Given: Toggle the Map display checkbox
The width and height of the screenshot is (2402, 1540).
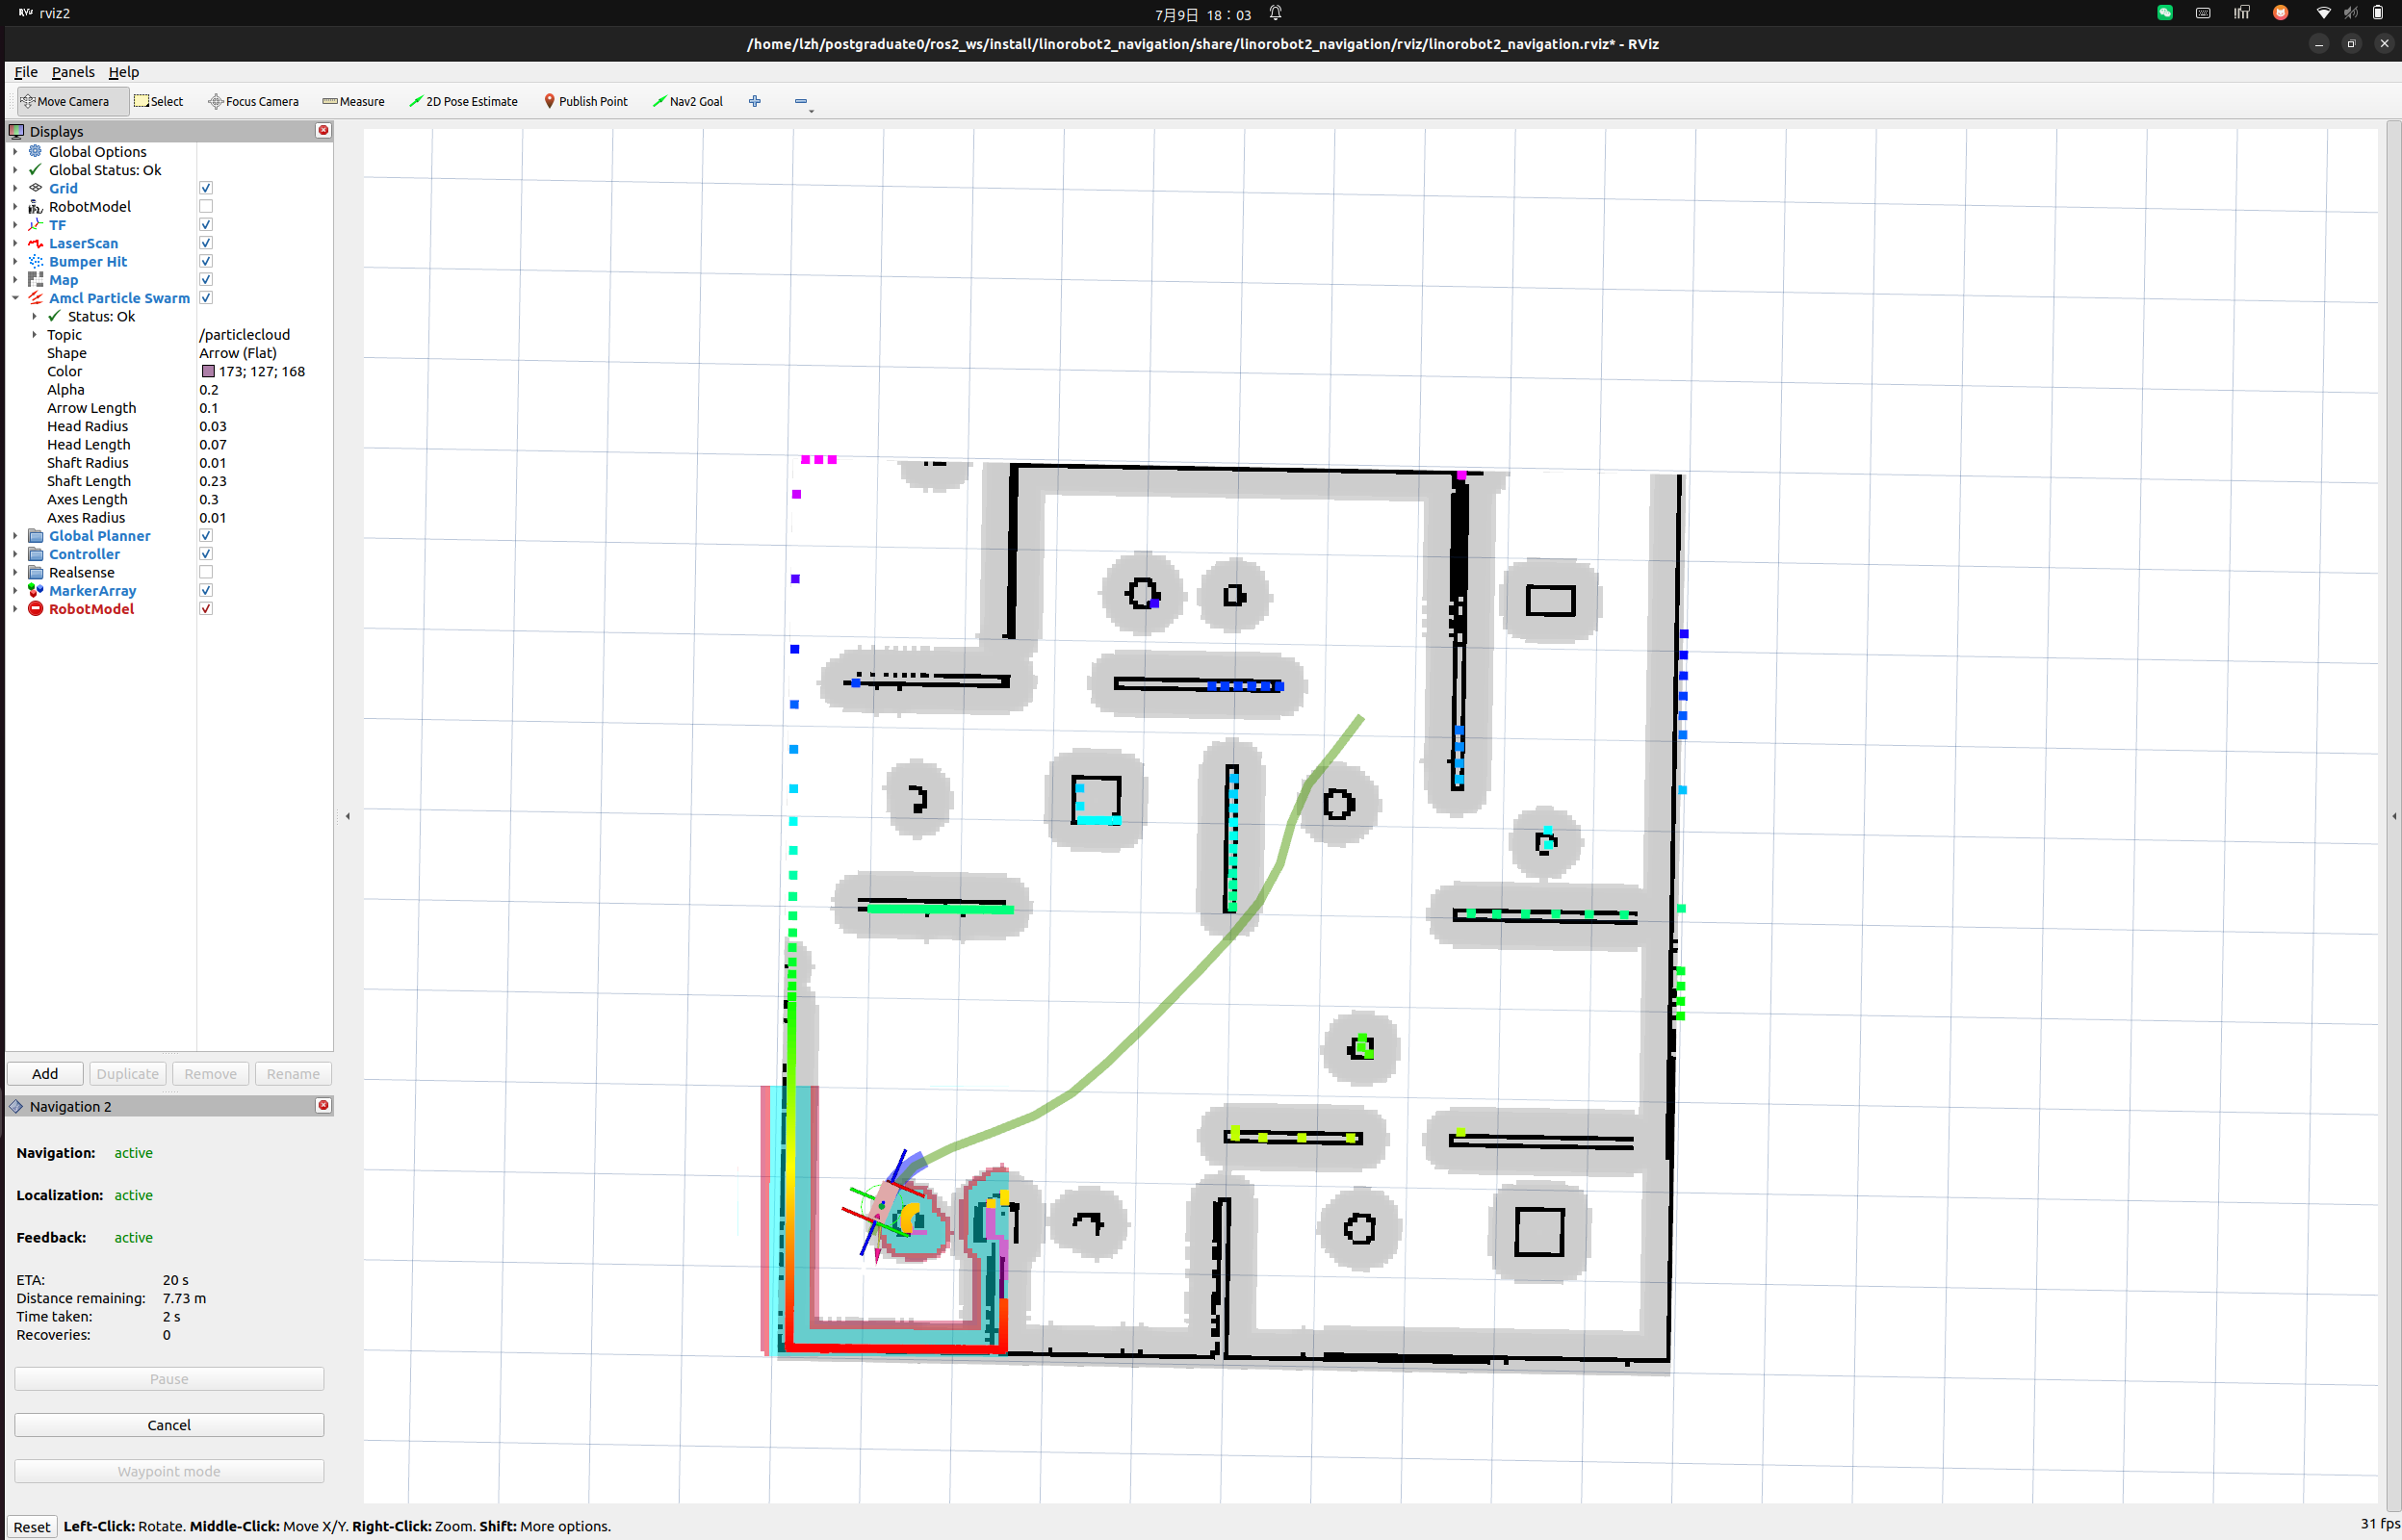Looking at the screenshot, I should 206,280.
